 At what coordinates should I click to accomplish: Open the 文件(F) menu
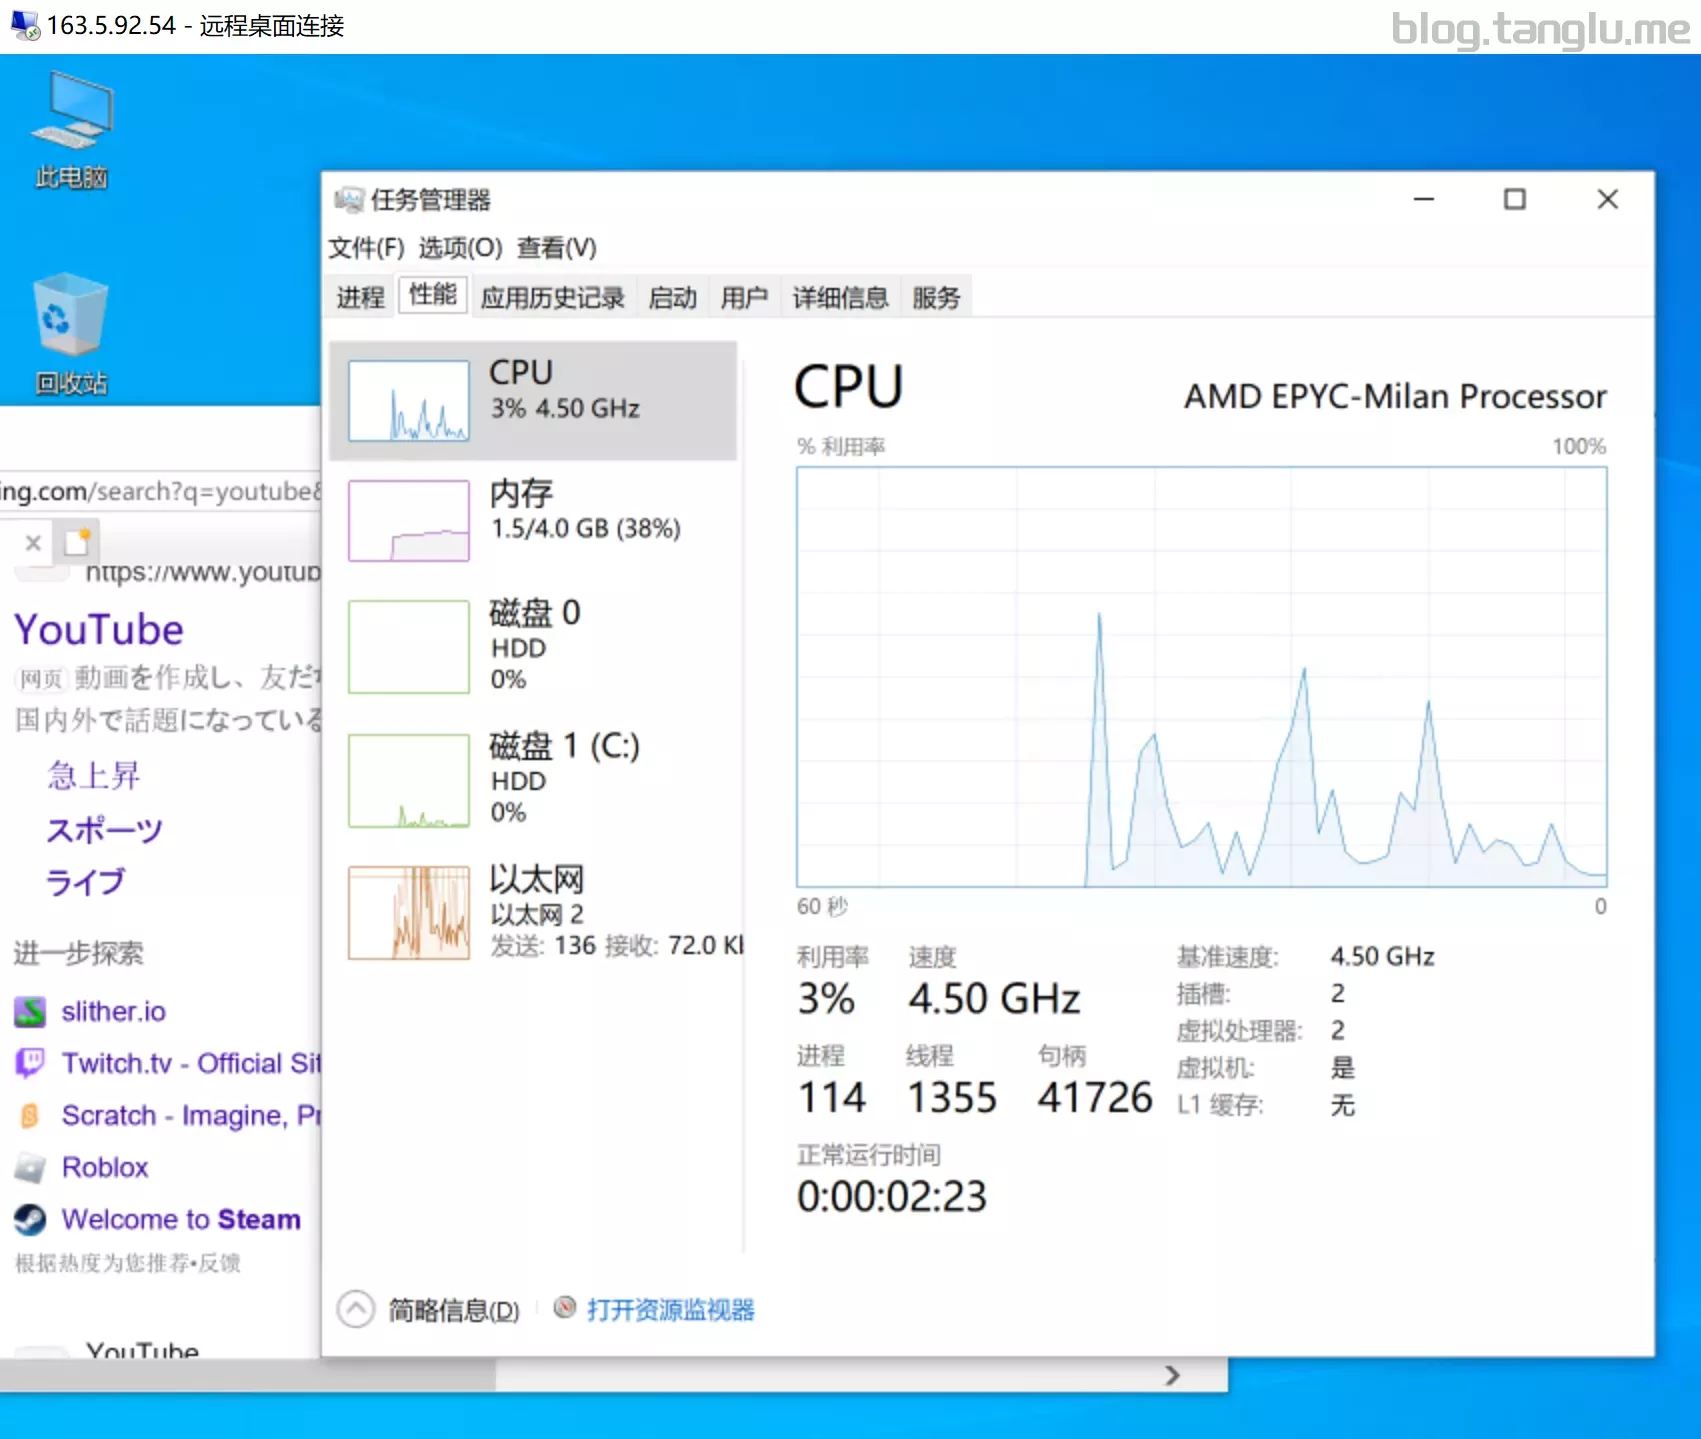366,248
